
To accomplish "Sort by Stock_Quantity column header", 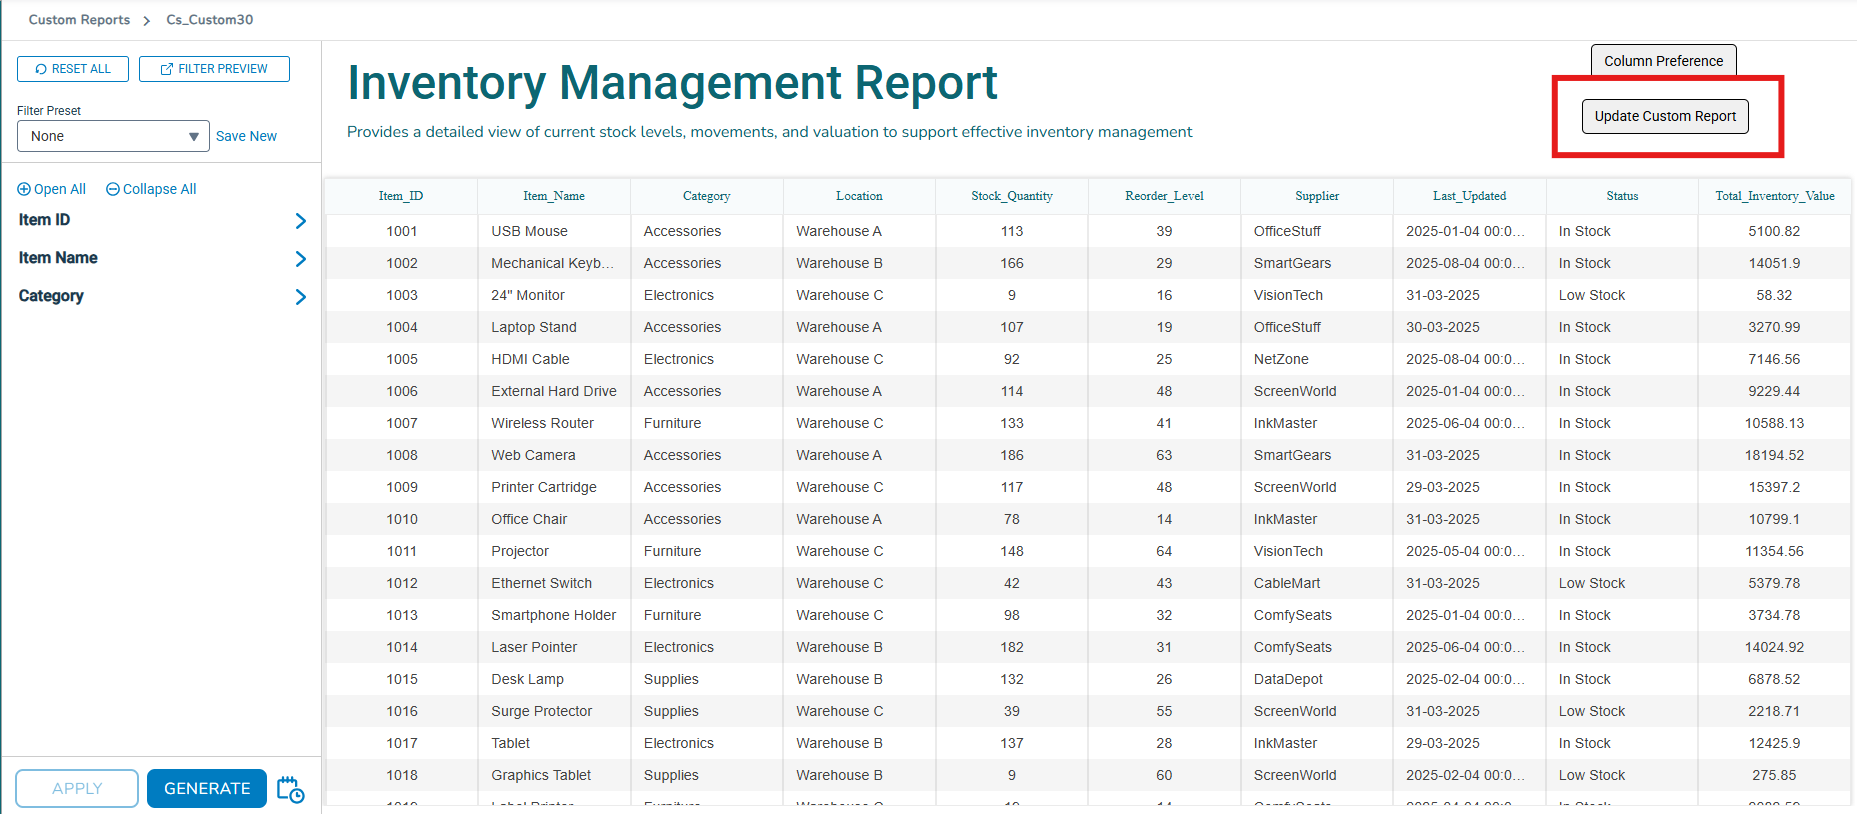I will pos(1011,196).
